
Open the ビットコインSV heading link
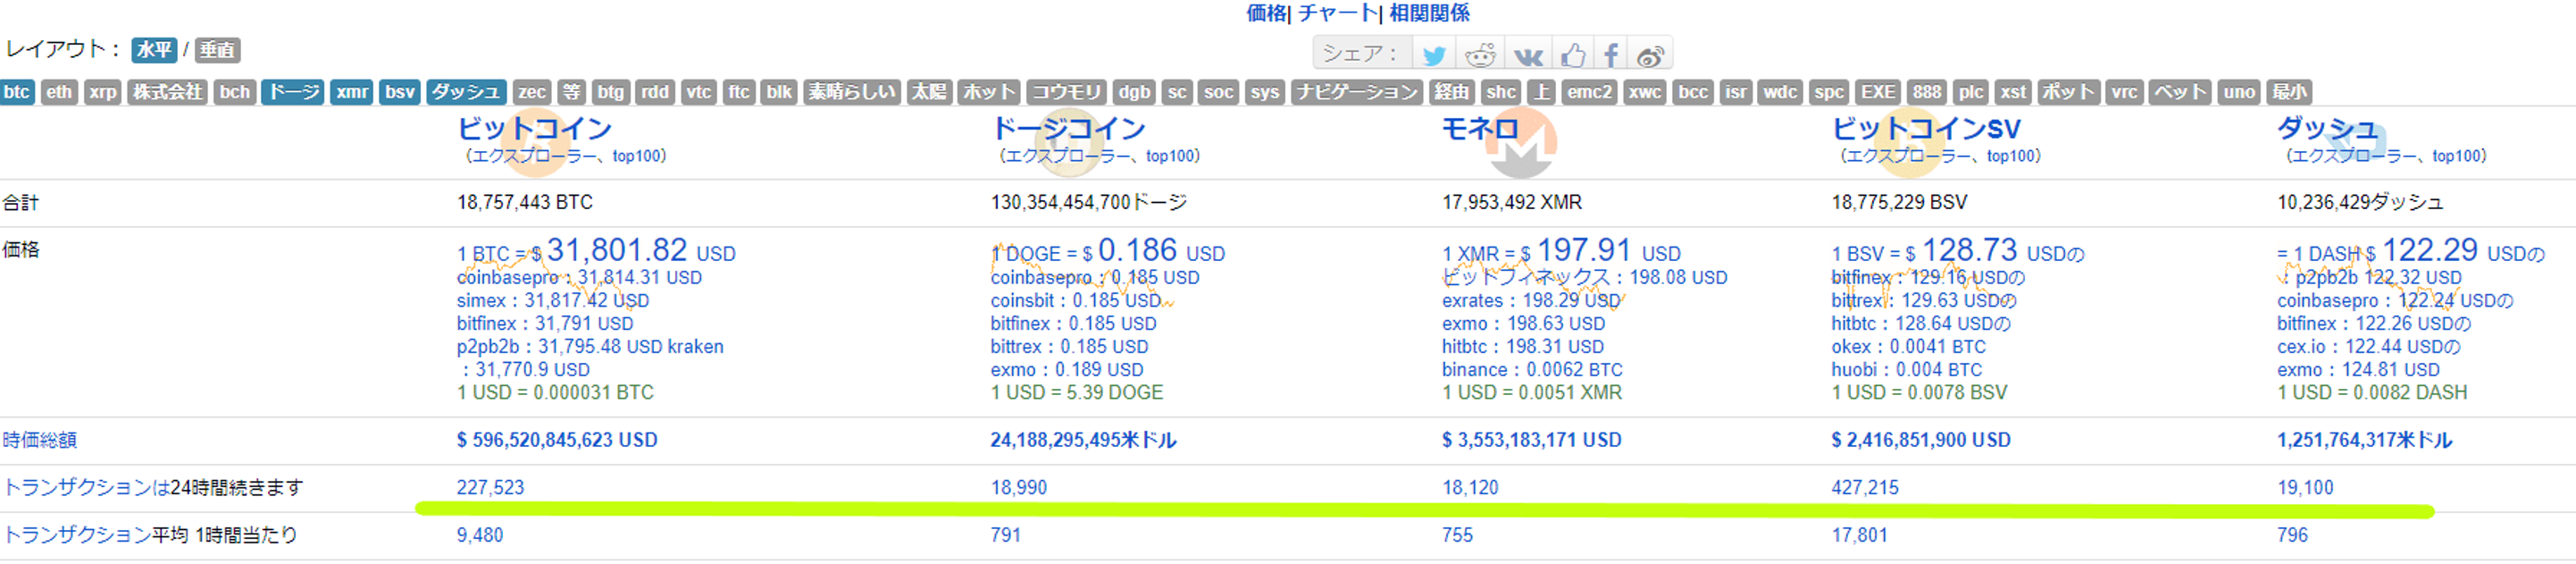(1926, 128)
